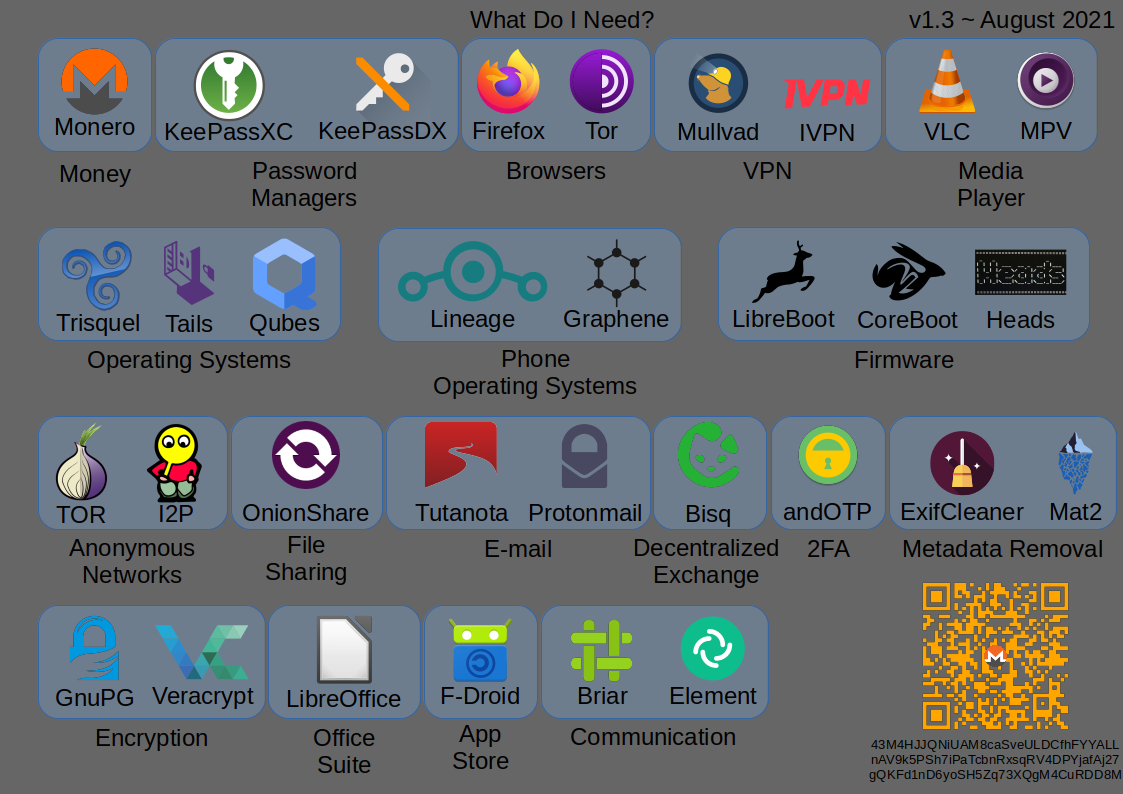
Task: Open the OnionShare circular arrows icon
Action: click(306, 455)
